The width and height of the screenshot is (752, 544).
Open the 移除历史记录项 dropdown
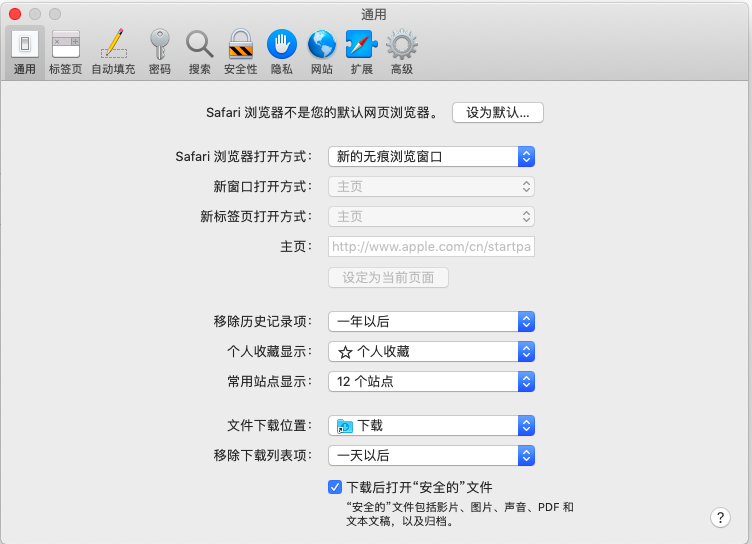432,321
